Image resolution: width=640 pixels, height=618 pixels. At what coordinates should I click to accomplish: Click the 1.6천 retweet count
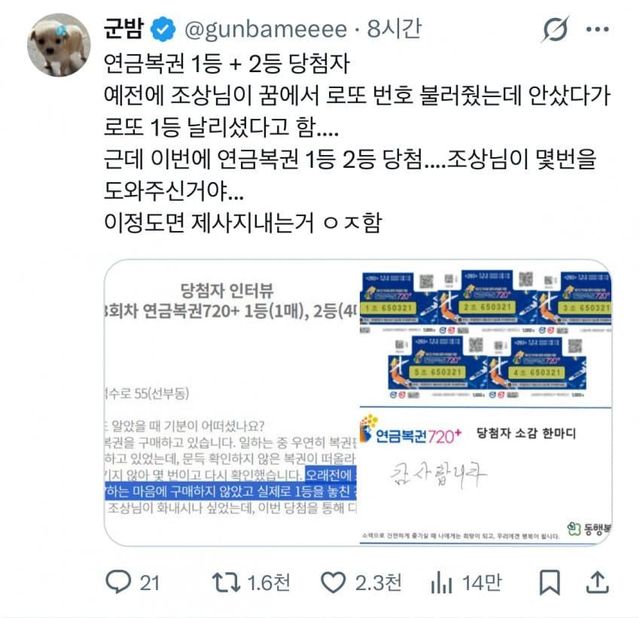(269, 582)
